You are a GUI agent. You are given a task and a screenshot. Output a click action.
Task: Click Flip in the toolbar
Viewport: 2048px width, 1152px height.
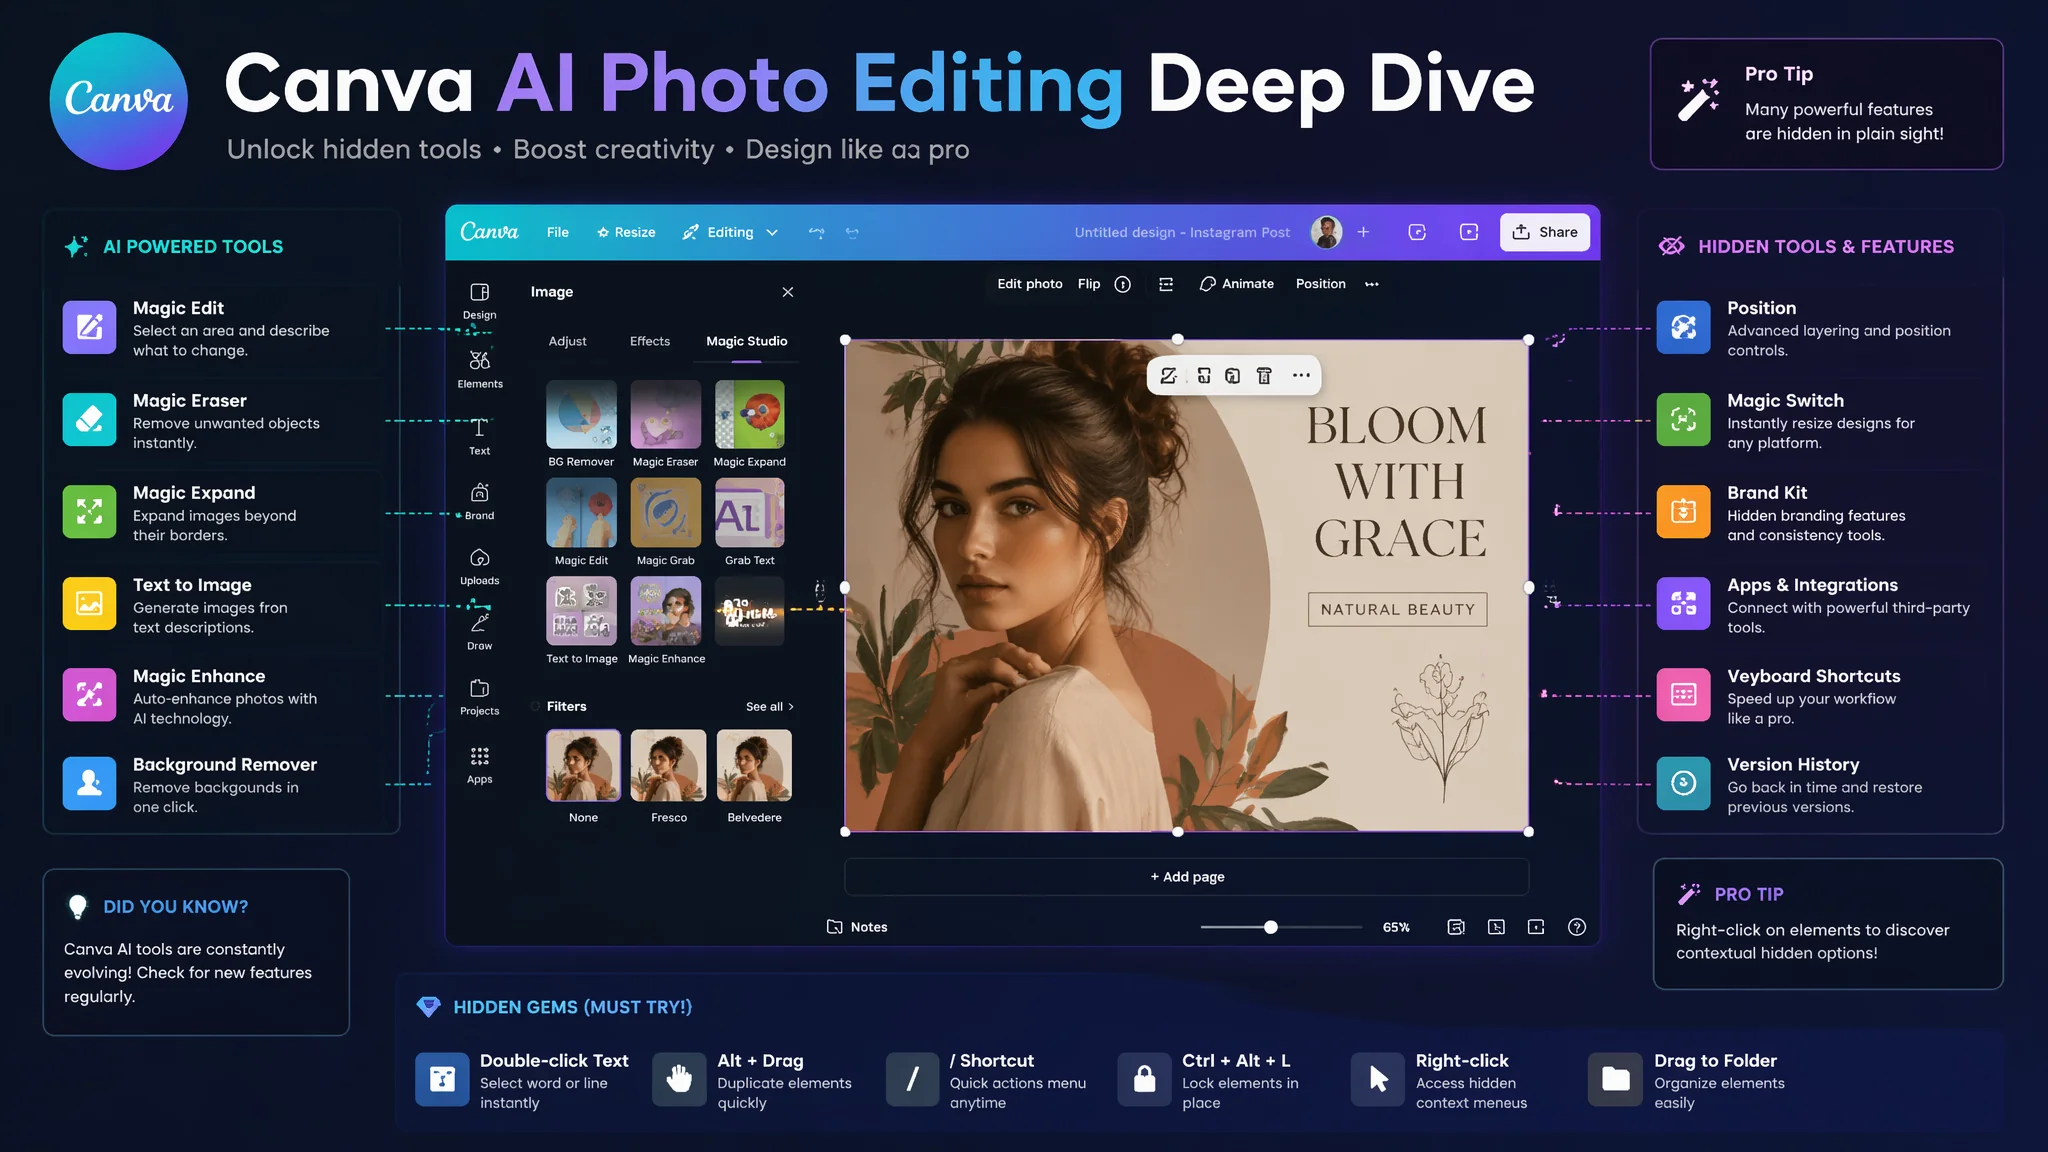(1089, 284)
